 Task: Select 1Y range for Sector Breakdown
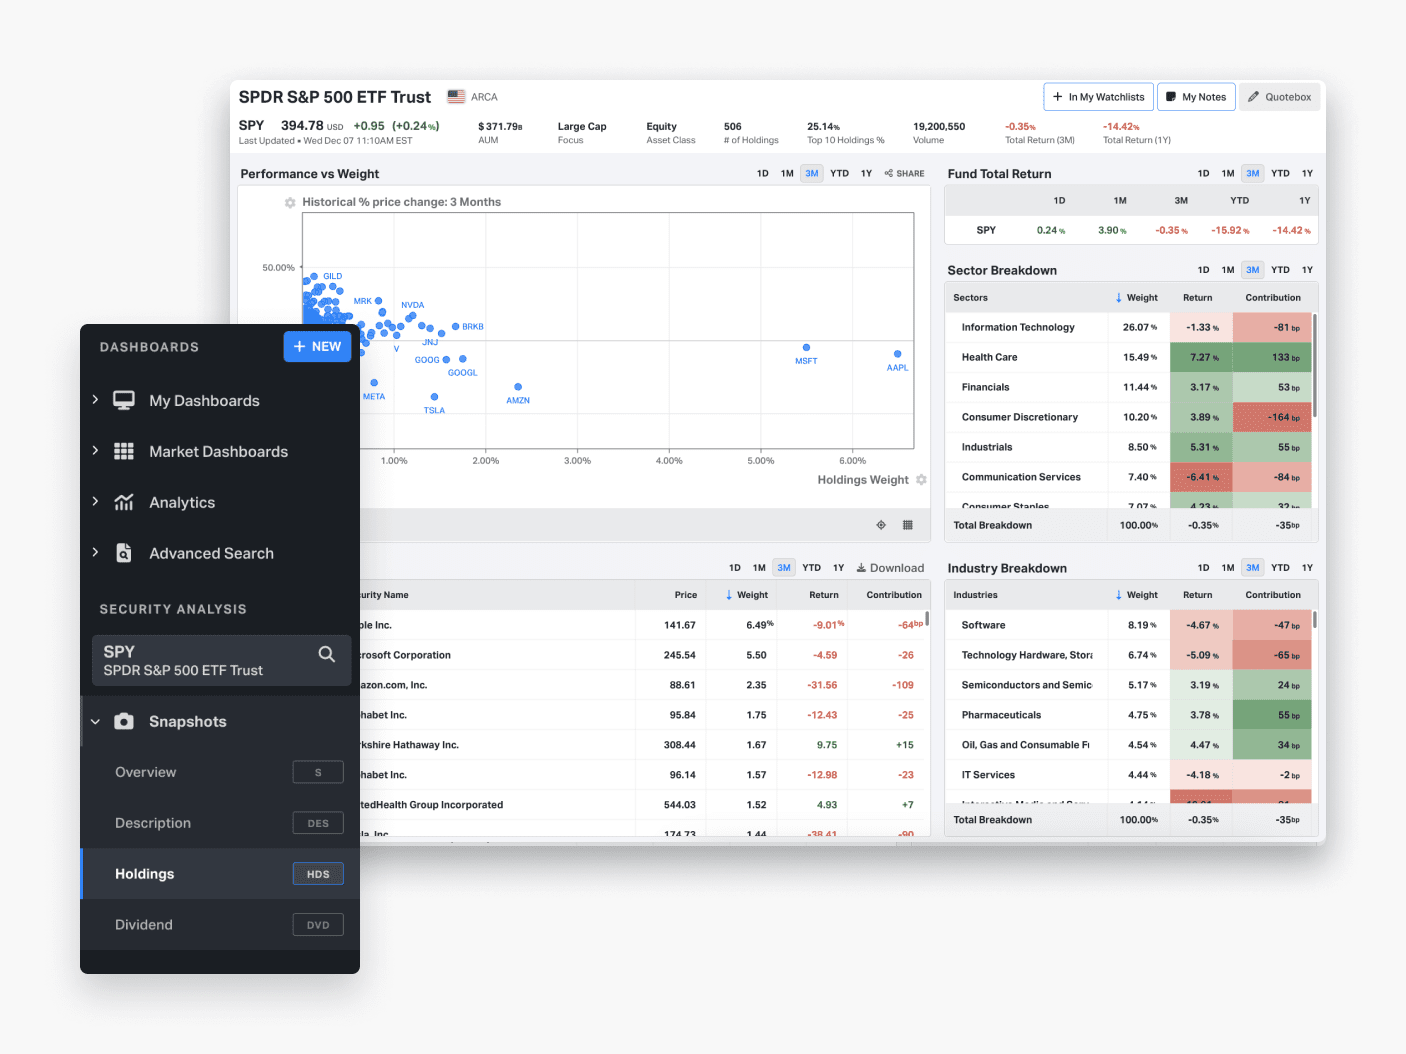[1307, 270]
